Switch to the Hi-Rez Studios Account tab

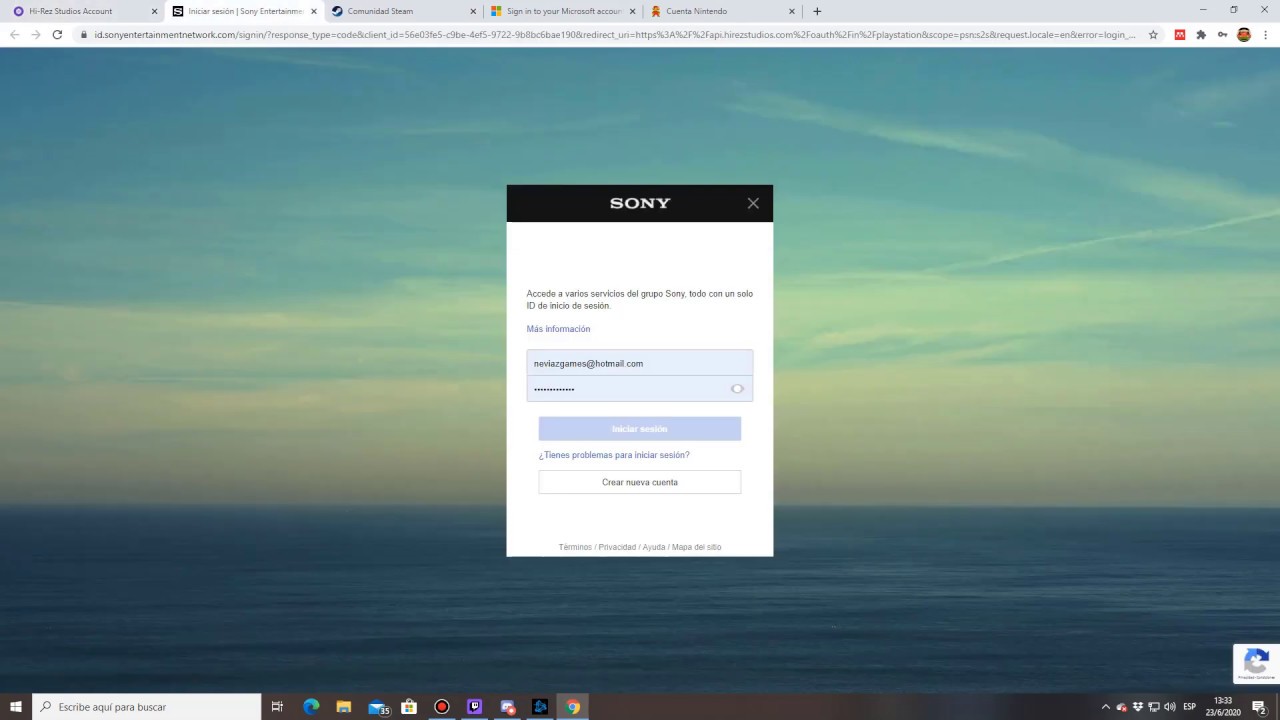coord(82,11)
